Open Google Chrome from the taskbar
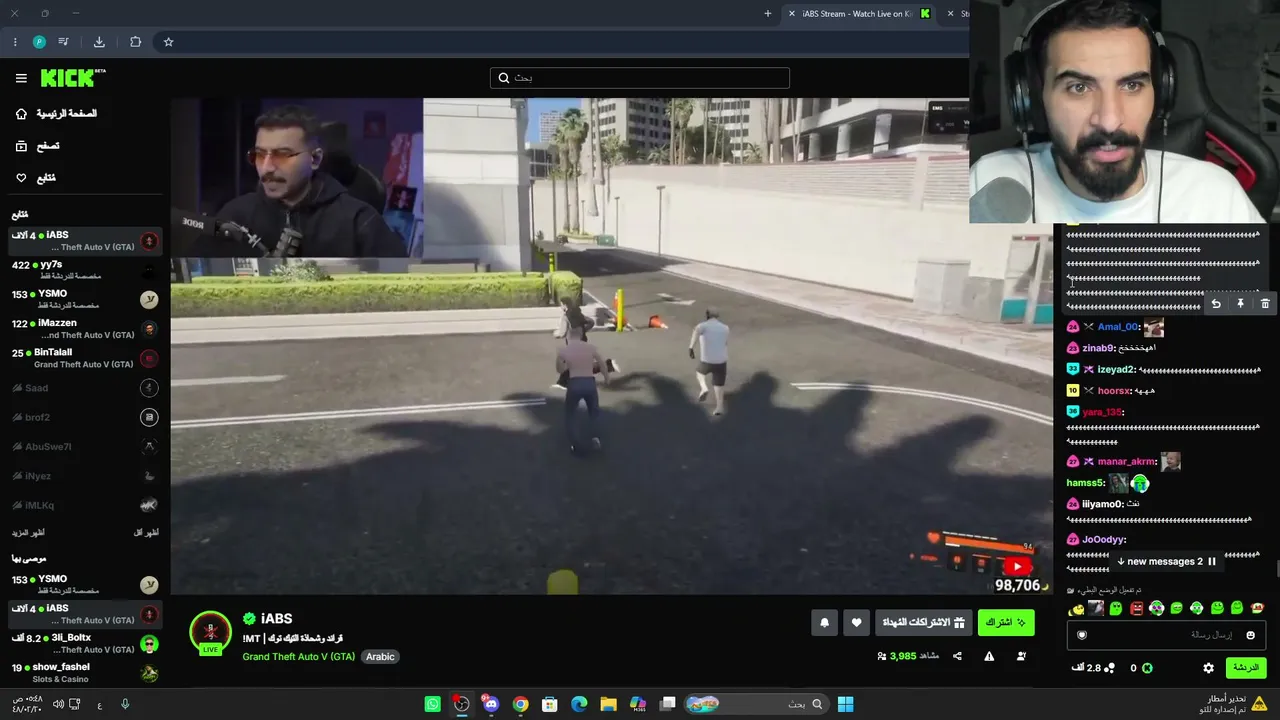1280x720 pixels. (520, 704)
